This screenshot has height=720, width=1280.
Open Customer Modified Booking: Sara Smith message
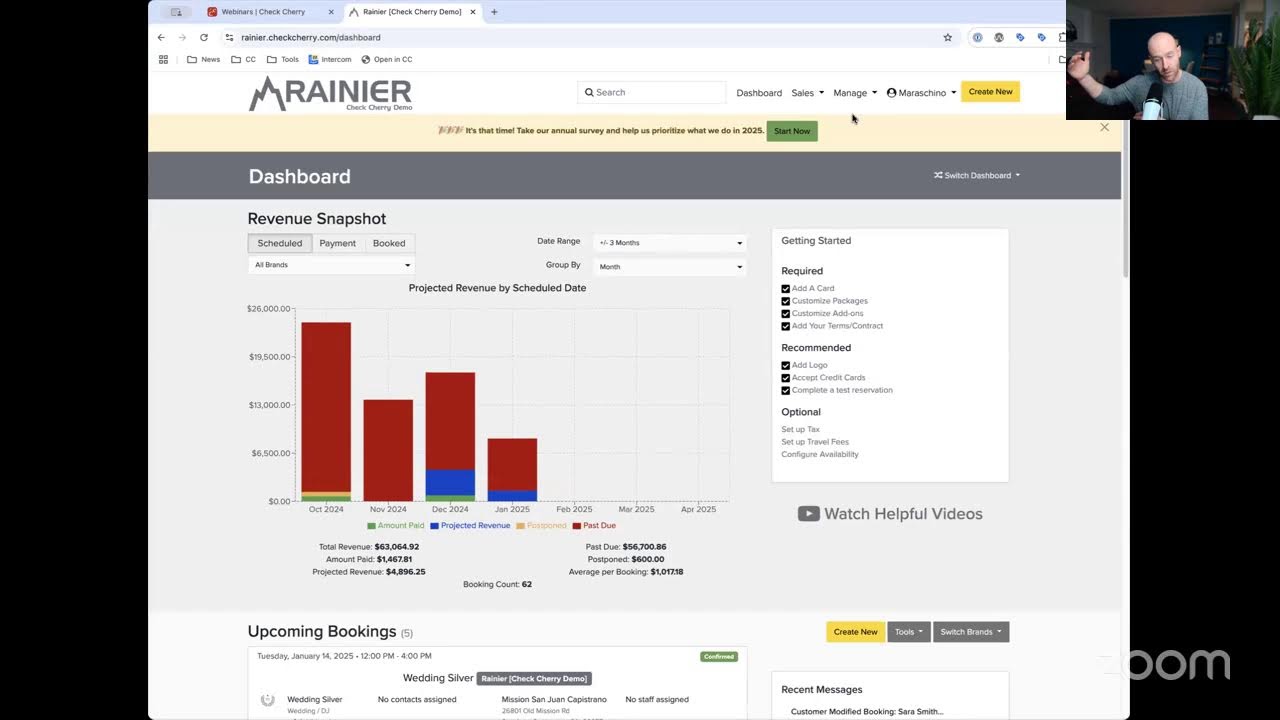[x=866, y=712]
